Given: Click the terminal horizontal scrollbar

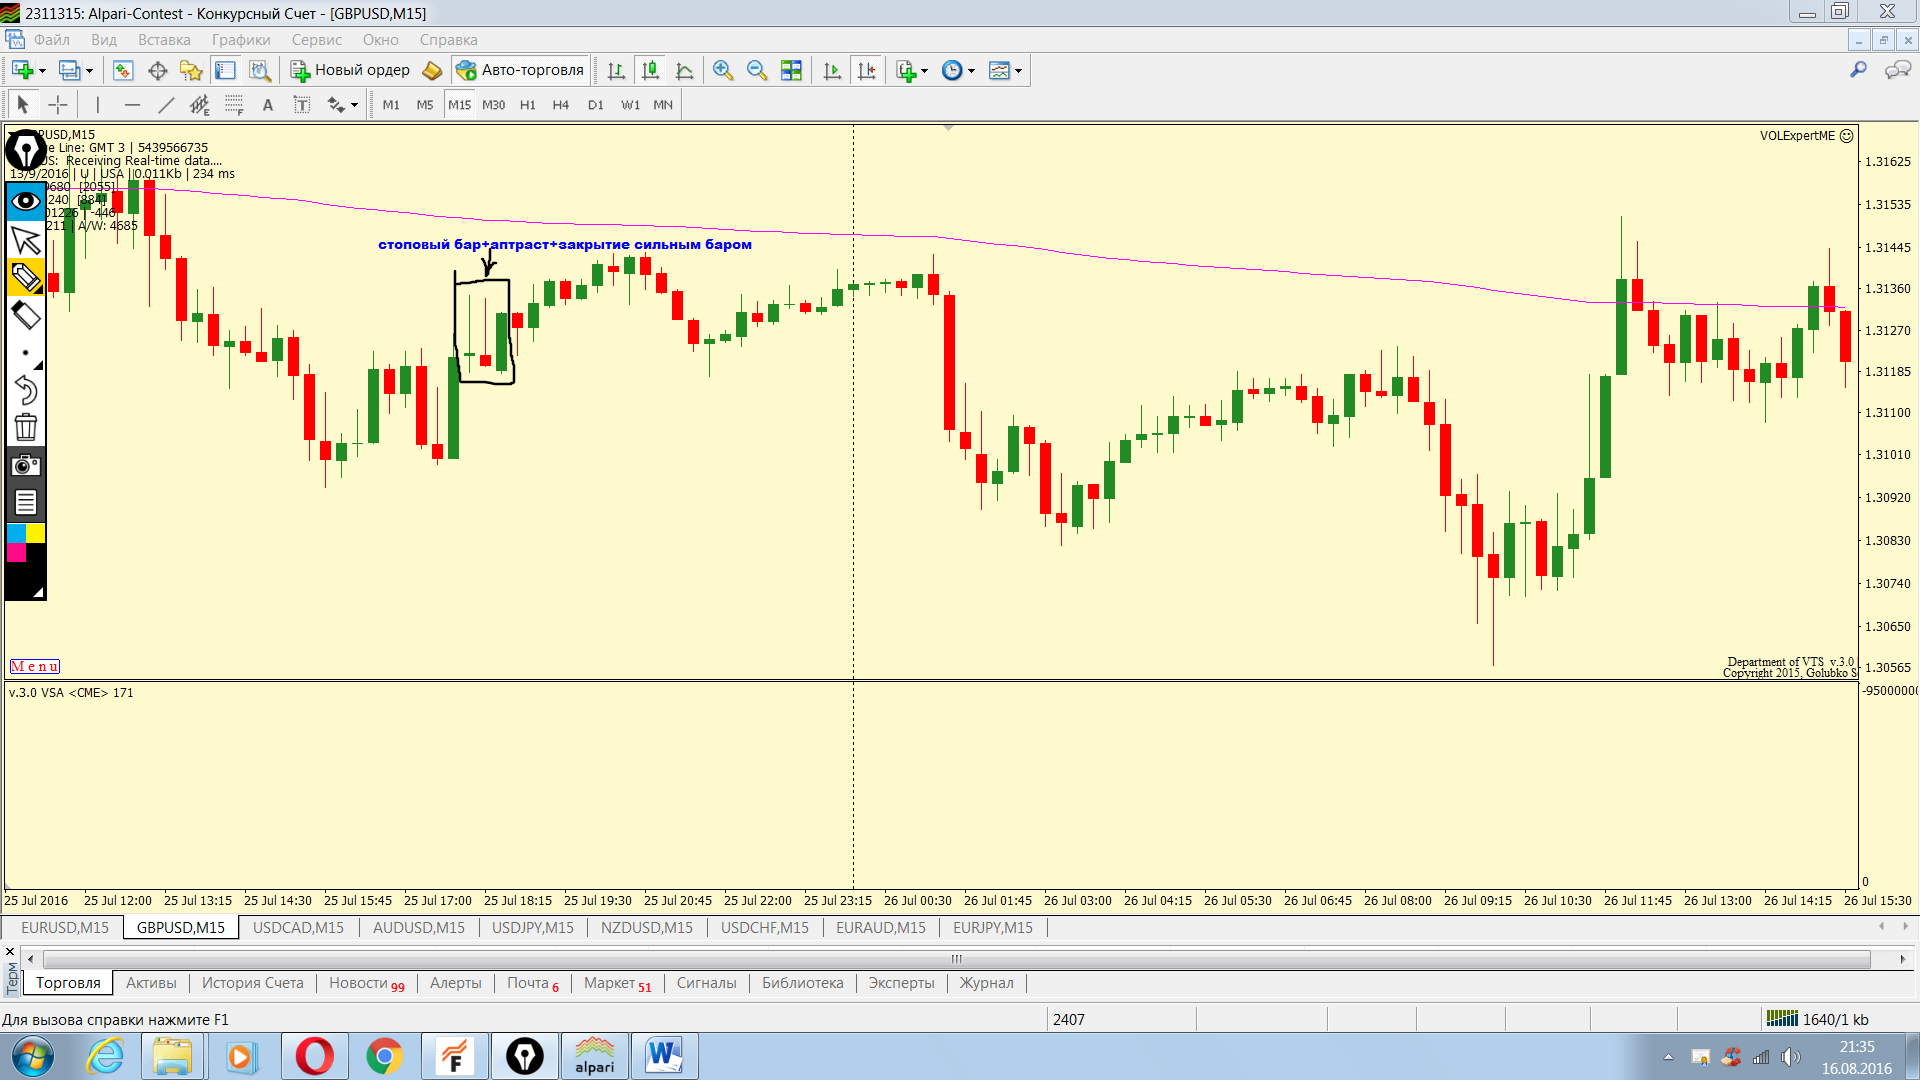Looking at the screenshot, I should coord(956,959).
